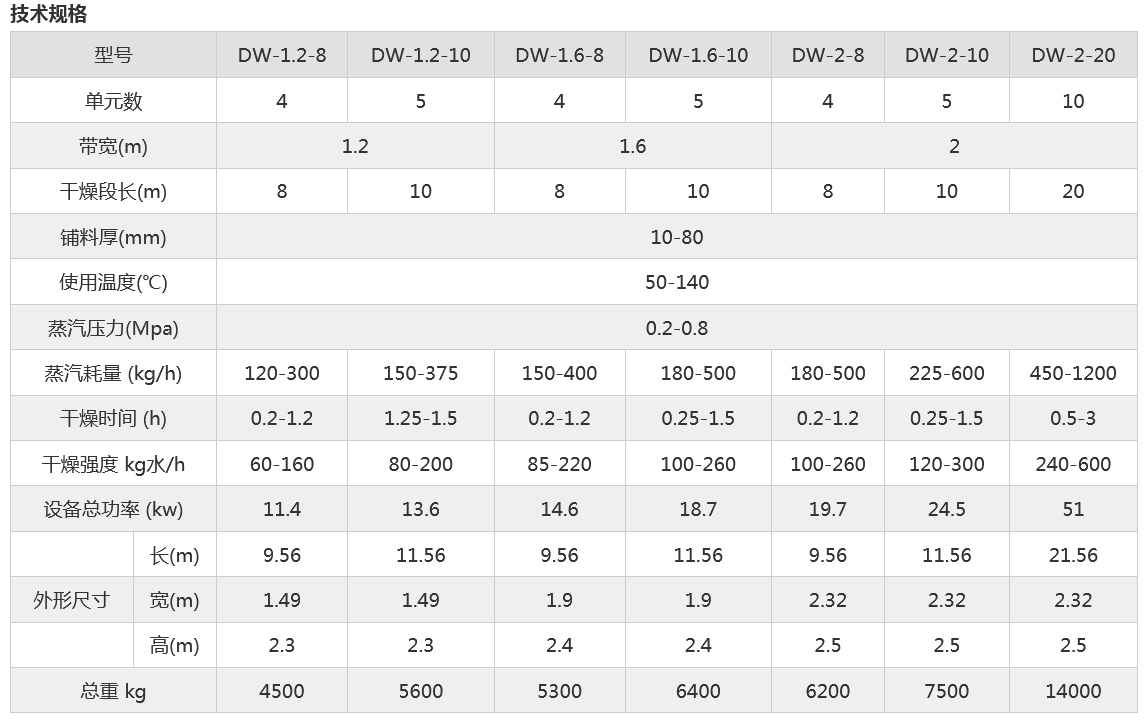Click the 铺料厚(mm) value 10-80
This screenshot has width=1147, height=726.
click(x=677, y=237)
